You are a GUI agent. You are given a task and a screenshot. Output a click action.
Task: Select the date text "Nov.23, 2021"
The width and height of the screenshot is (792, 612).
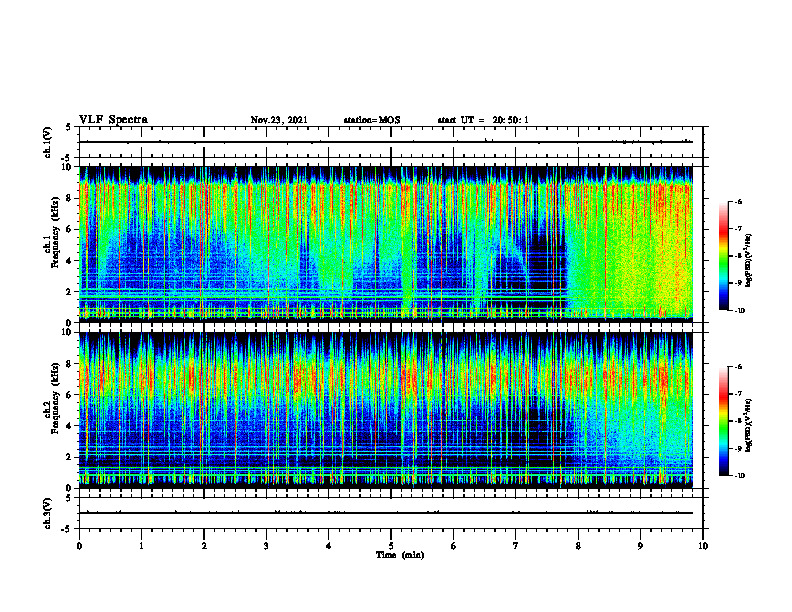click(x=279, y=120)
